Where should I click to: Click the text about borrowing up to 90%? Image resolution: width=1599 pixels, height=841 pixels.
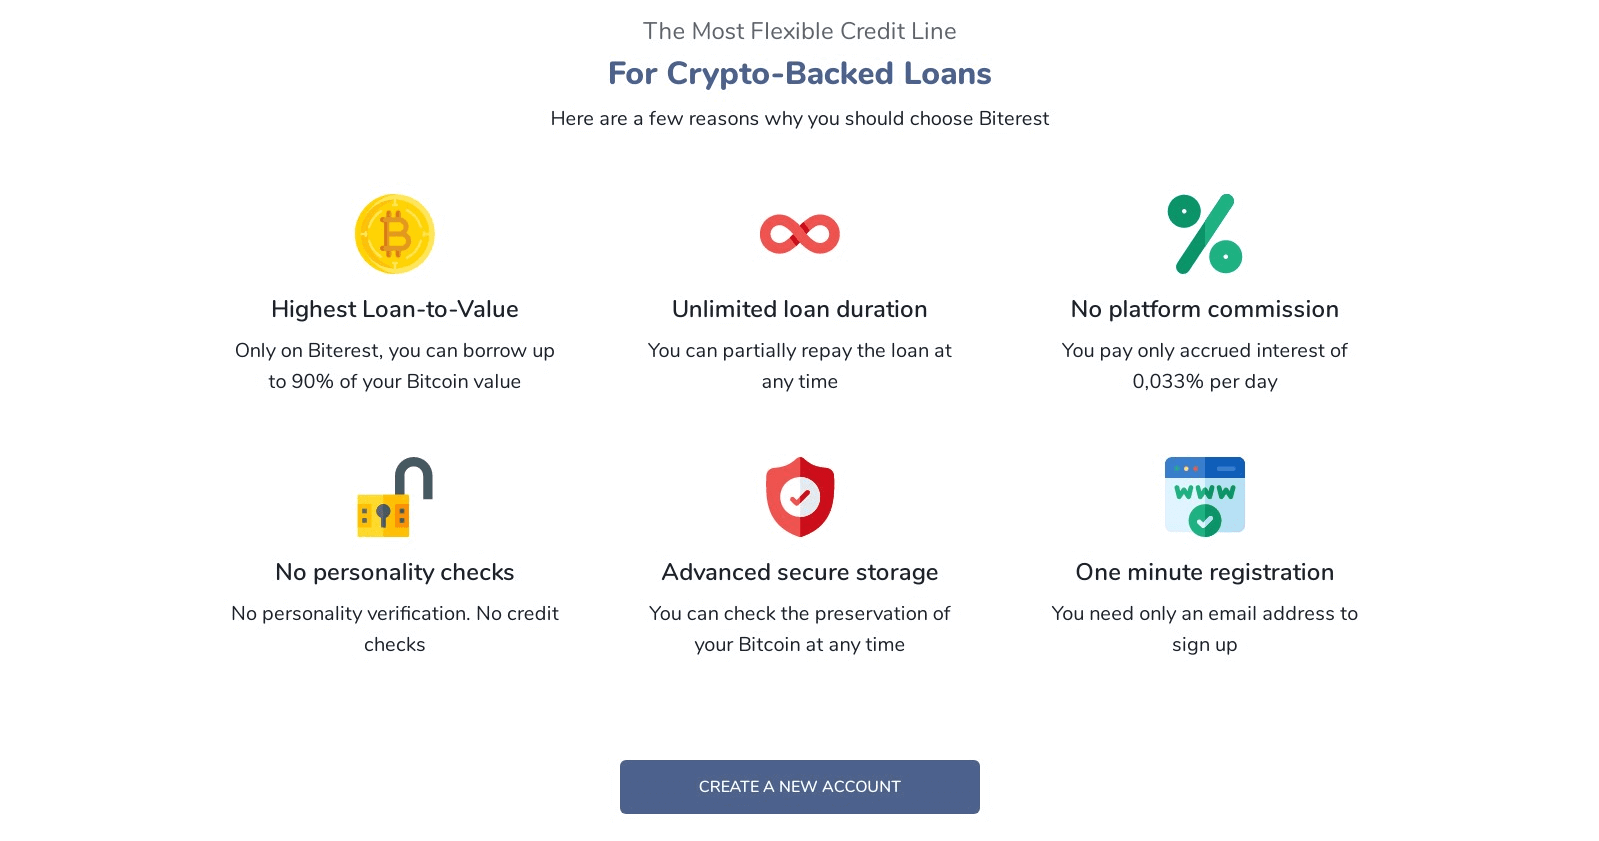[395, 366]
